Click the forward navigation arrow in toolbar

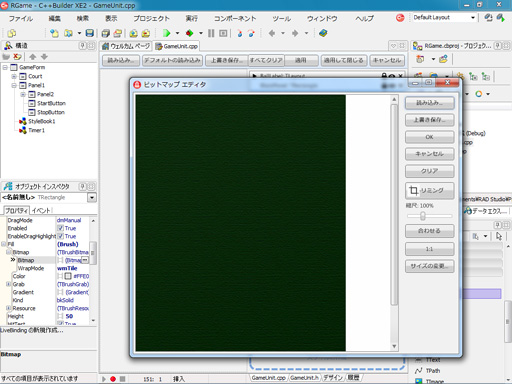(295, 33)
